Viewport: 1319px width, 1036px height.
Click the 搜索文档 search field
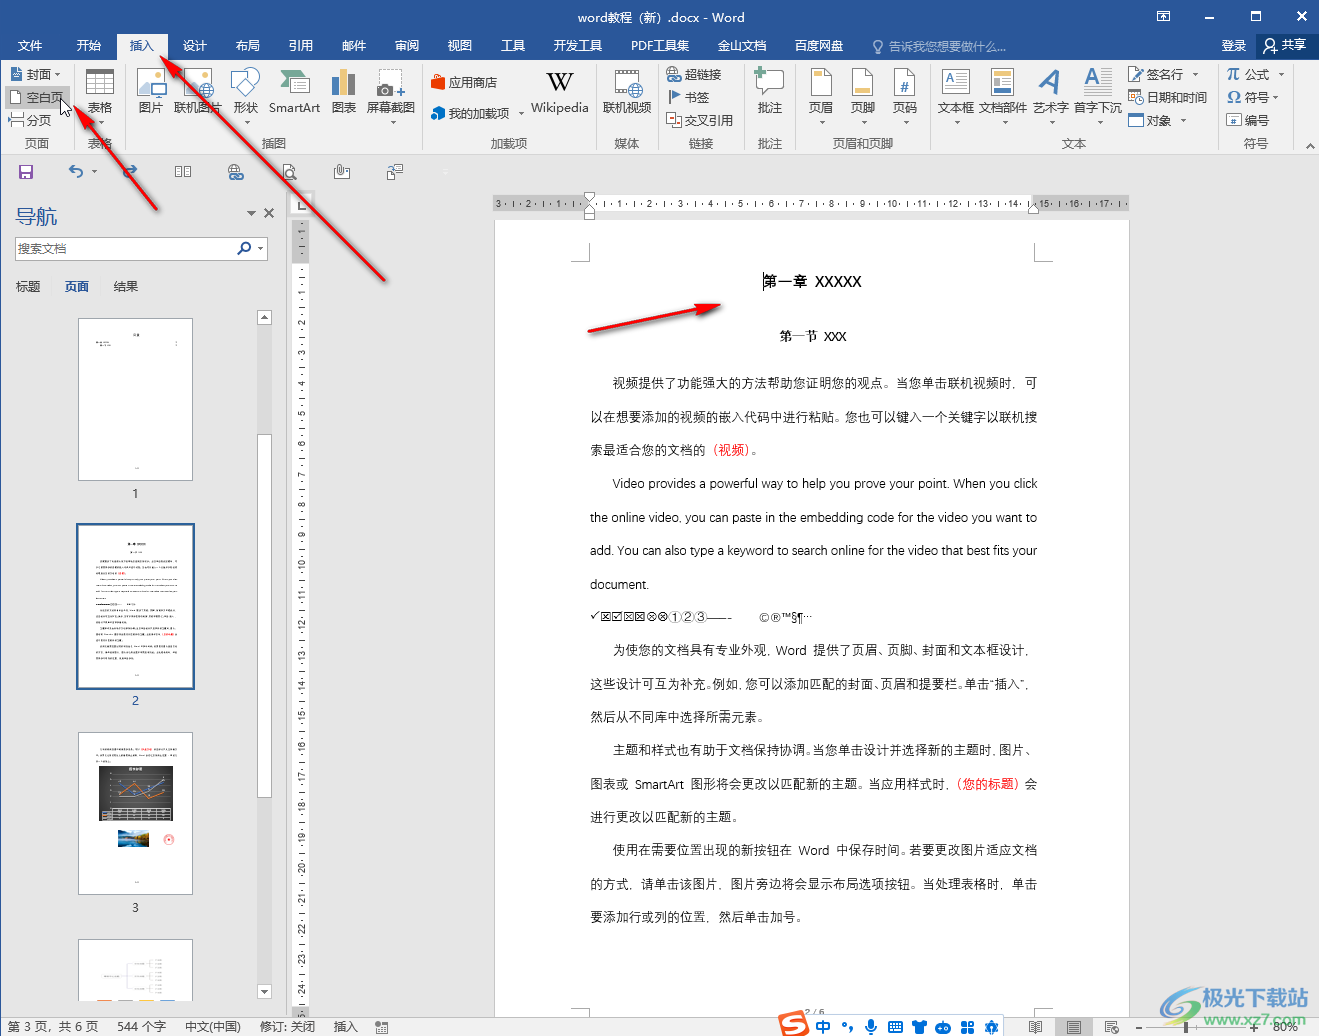(126, 249)
